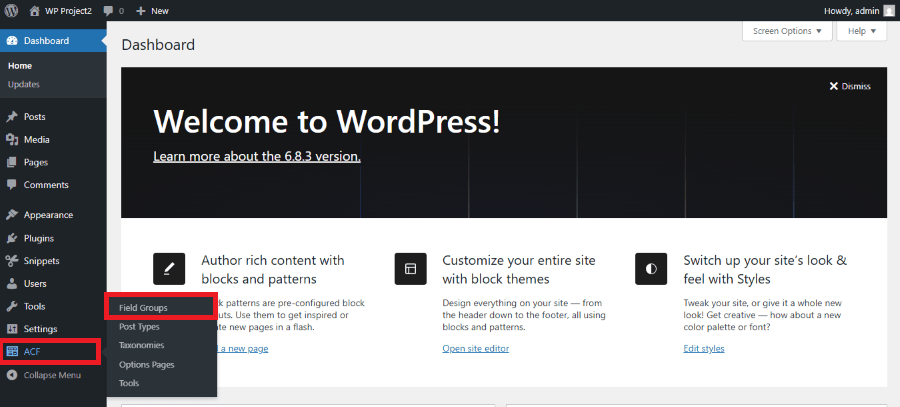Click the 'Open site editor' link

(x=476, y=349)
